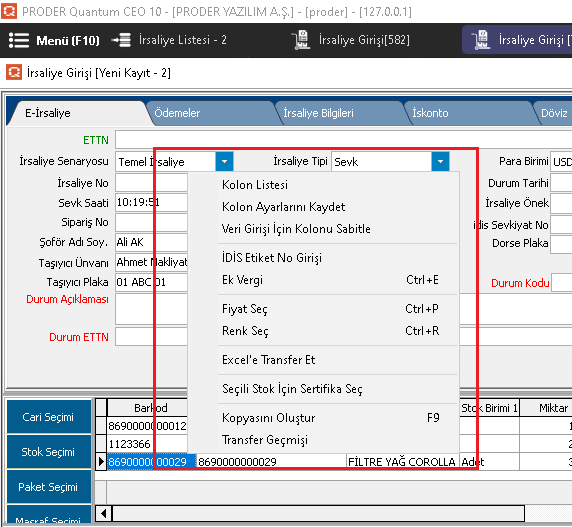Viewport: 572px width, 527px height.
Task: Click the Durum Tarihi input field
Action: [x=561, y=183]
